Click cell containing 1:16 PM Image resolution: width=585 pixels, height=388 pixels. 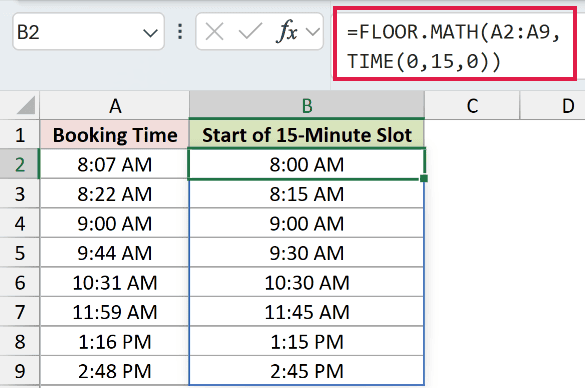(115, 341)
